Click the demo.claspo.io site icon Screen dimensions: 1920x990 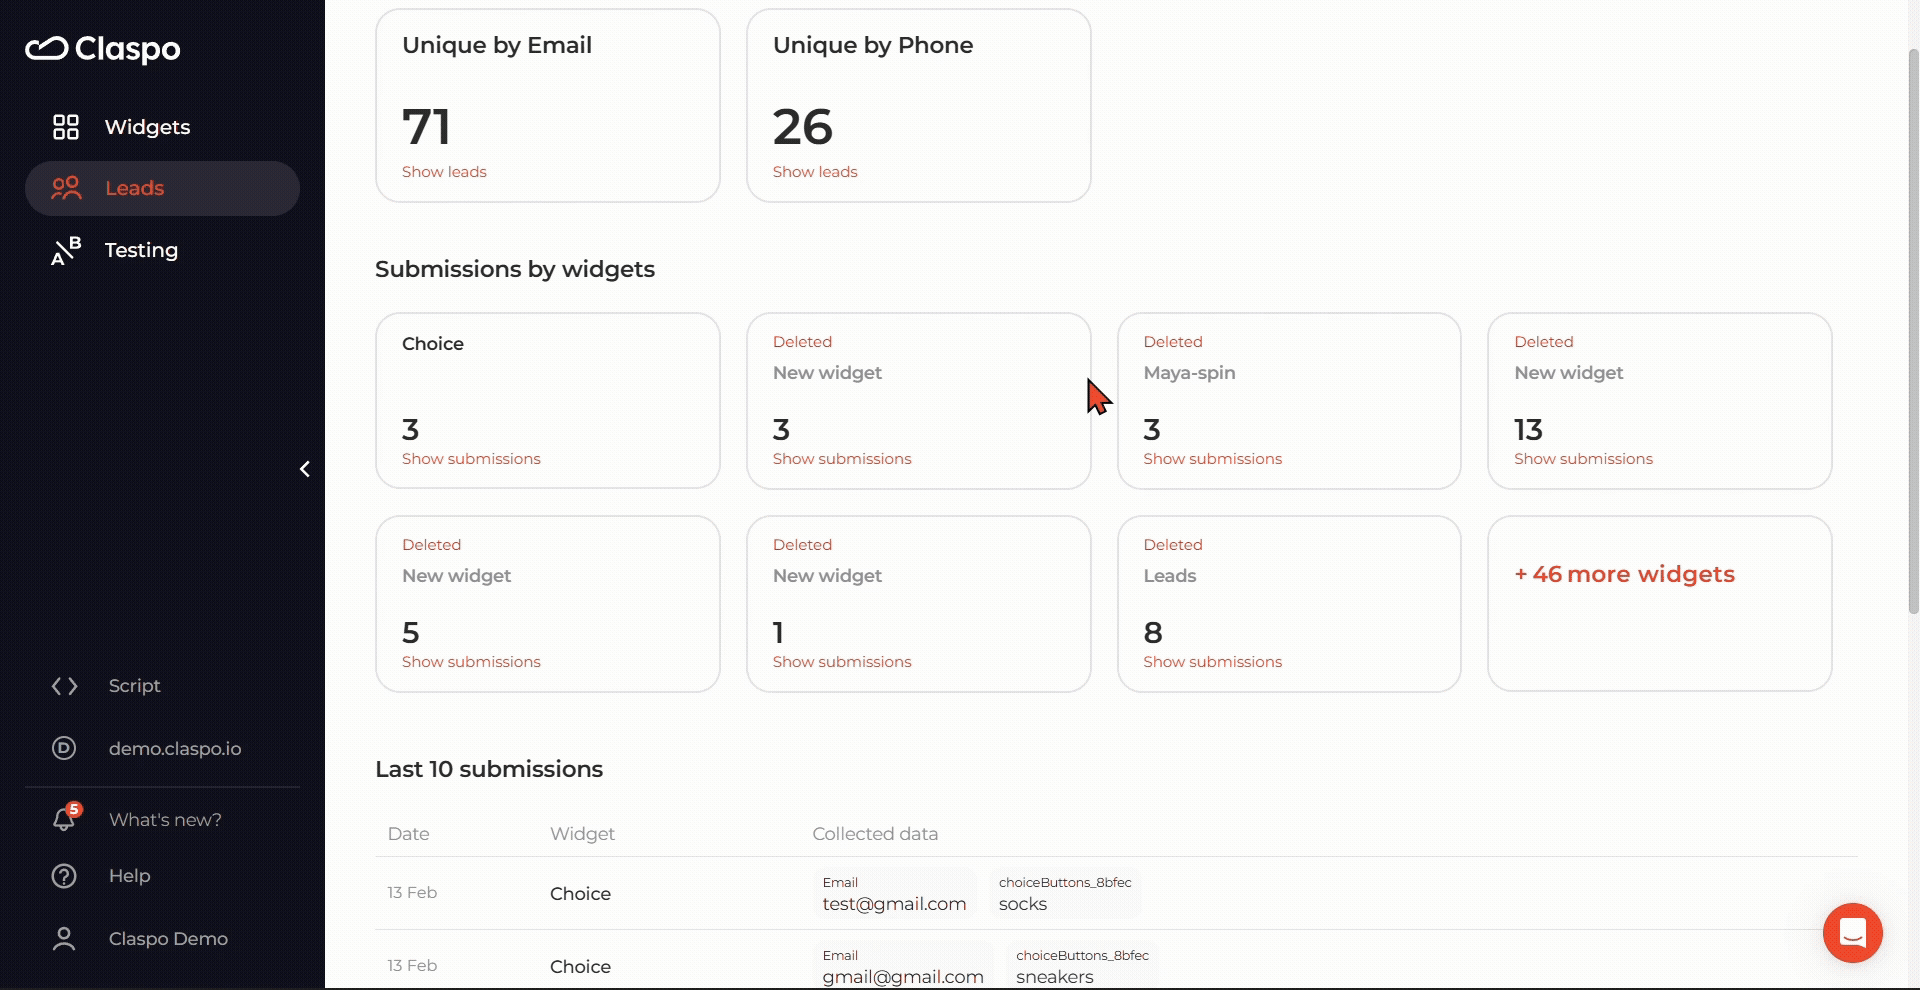(x=64, y=748)
